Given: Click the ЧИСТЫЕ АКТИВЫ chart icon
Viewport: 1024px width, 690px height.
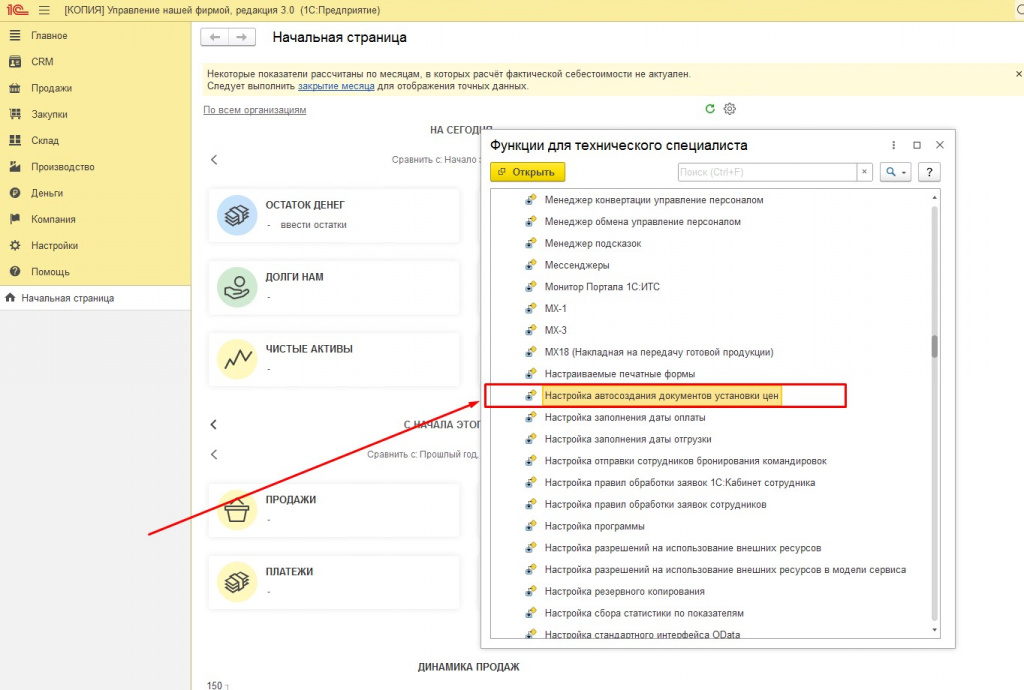Looking at the screenshot, I should click(x=236, y=358).
